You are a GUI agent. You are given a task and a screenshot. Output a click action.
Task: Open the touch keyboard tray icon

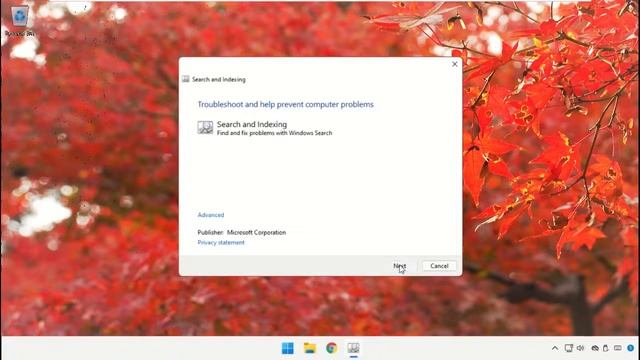tap(618, 348)
